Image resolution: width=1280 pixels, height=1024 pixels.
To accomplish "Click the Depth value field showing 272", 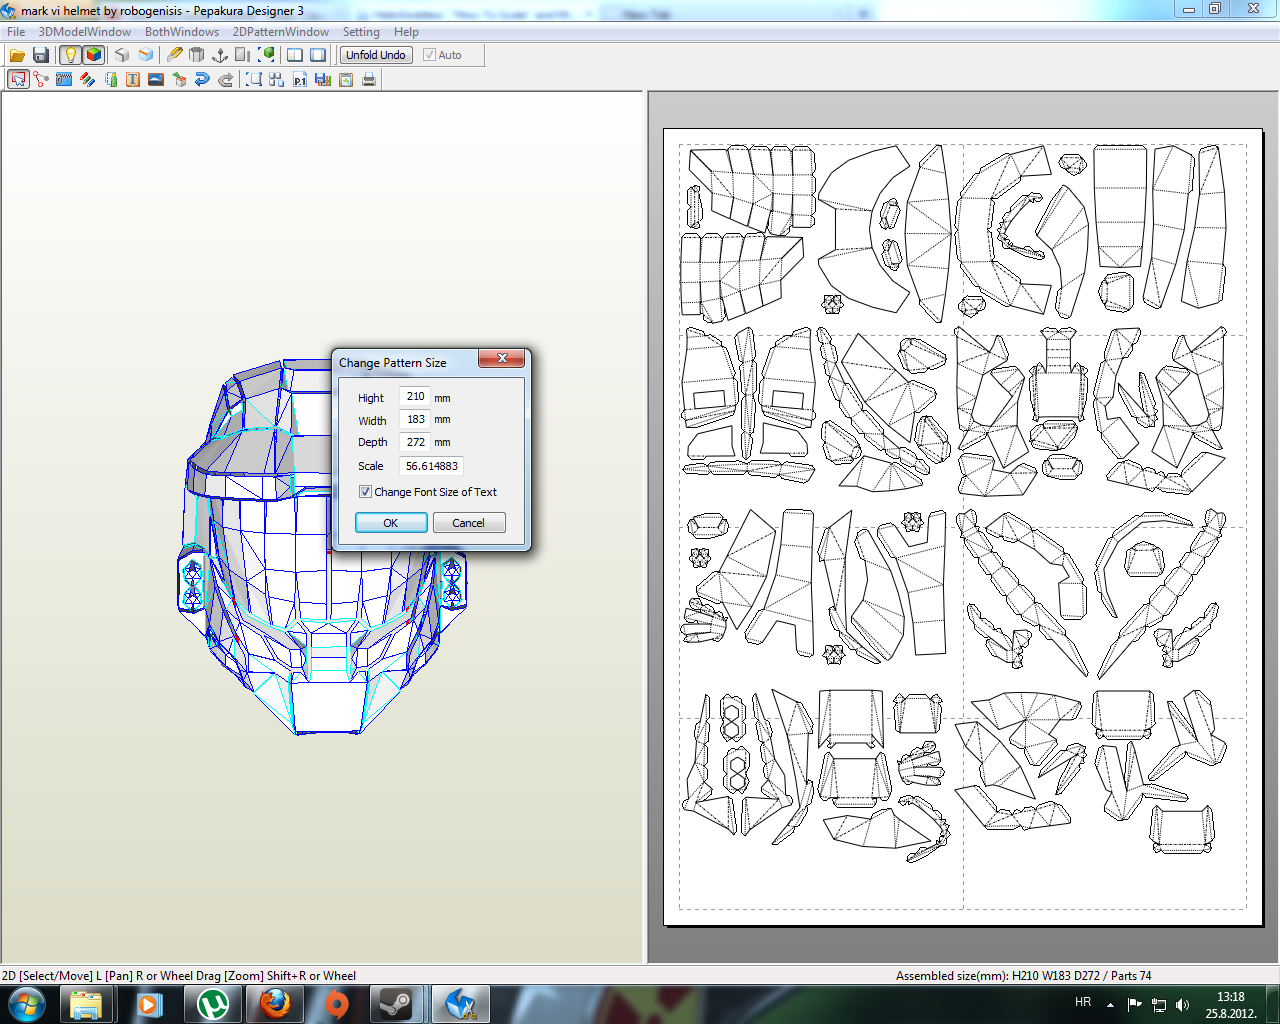I will click(x=415, y=442).
